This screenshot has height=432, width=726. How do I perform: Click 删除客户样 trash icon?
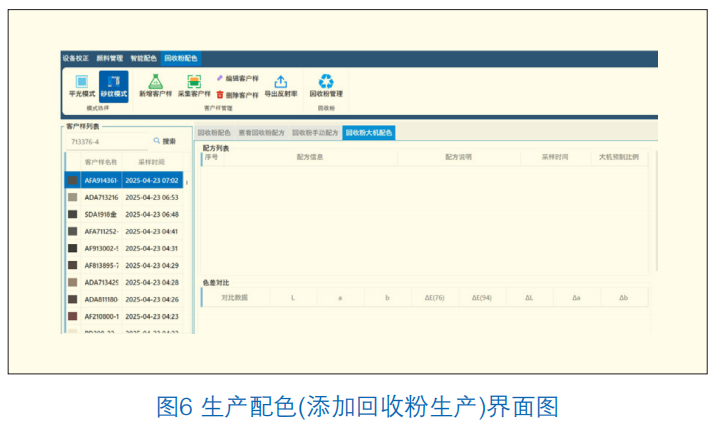(x=220, y=95)
